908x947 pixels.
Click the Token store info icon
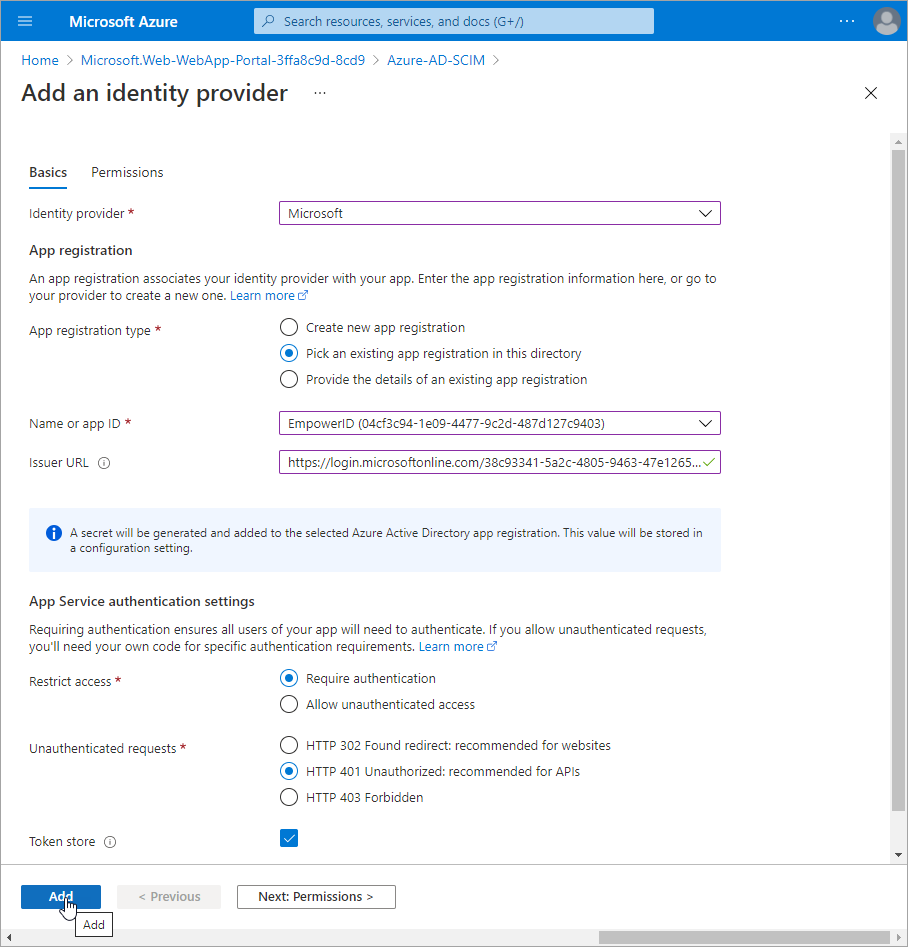click(x=110, y=842)
